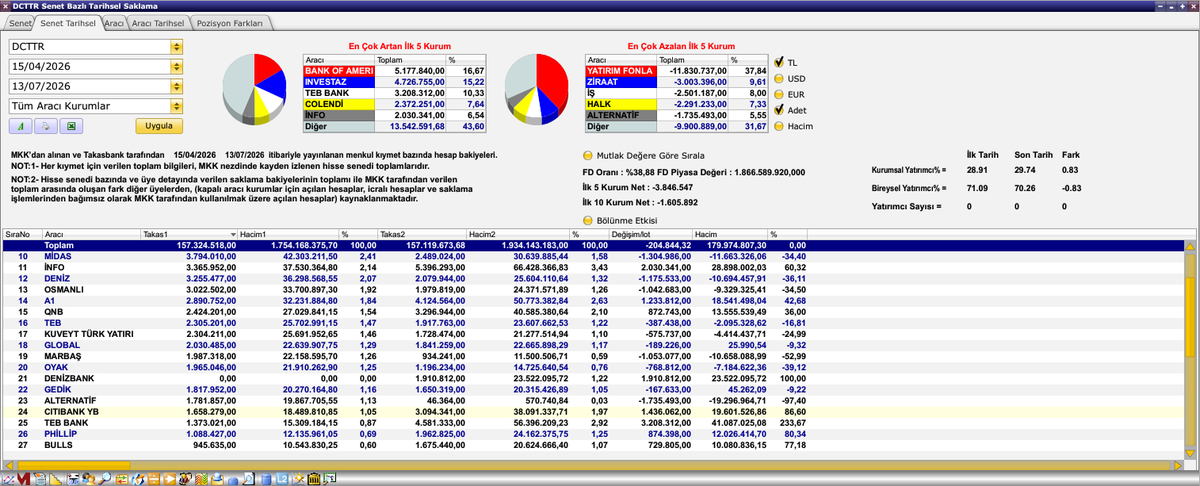Open the Pozisyon Farkları tab
This screenshot has height=486, width=1200.
coord(228,21)
